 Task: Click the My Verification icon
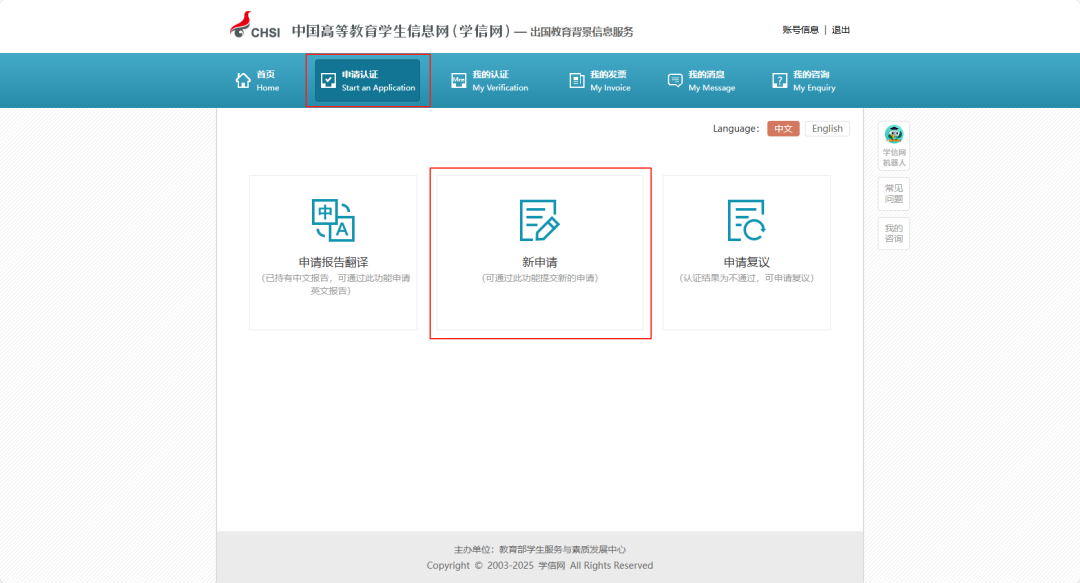(459, 81)
